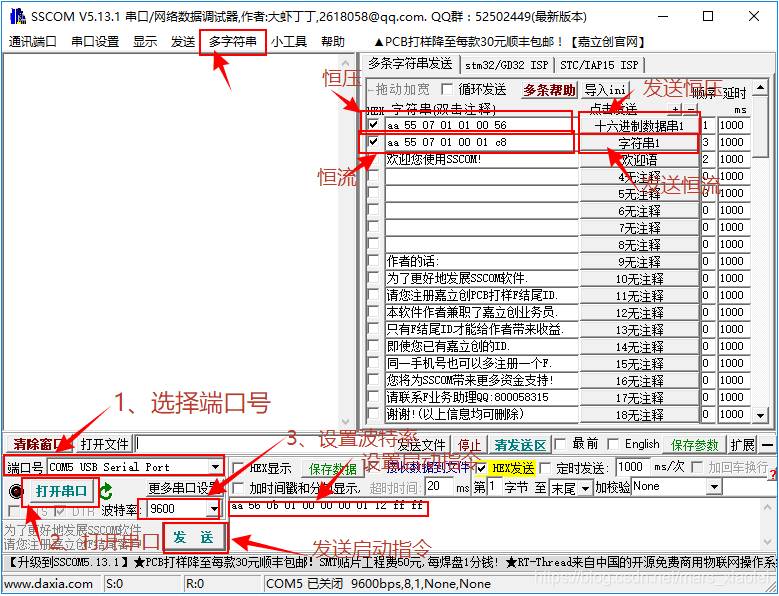Click the 打开串口 button
This screenshot has width=779, height=596.
coord(61,492)
